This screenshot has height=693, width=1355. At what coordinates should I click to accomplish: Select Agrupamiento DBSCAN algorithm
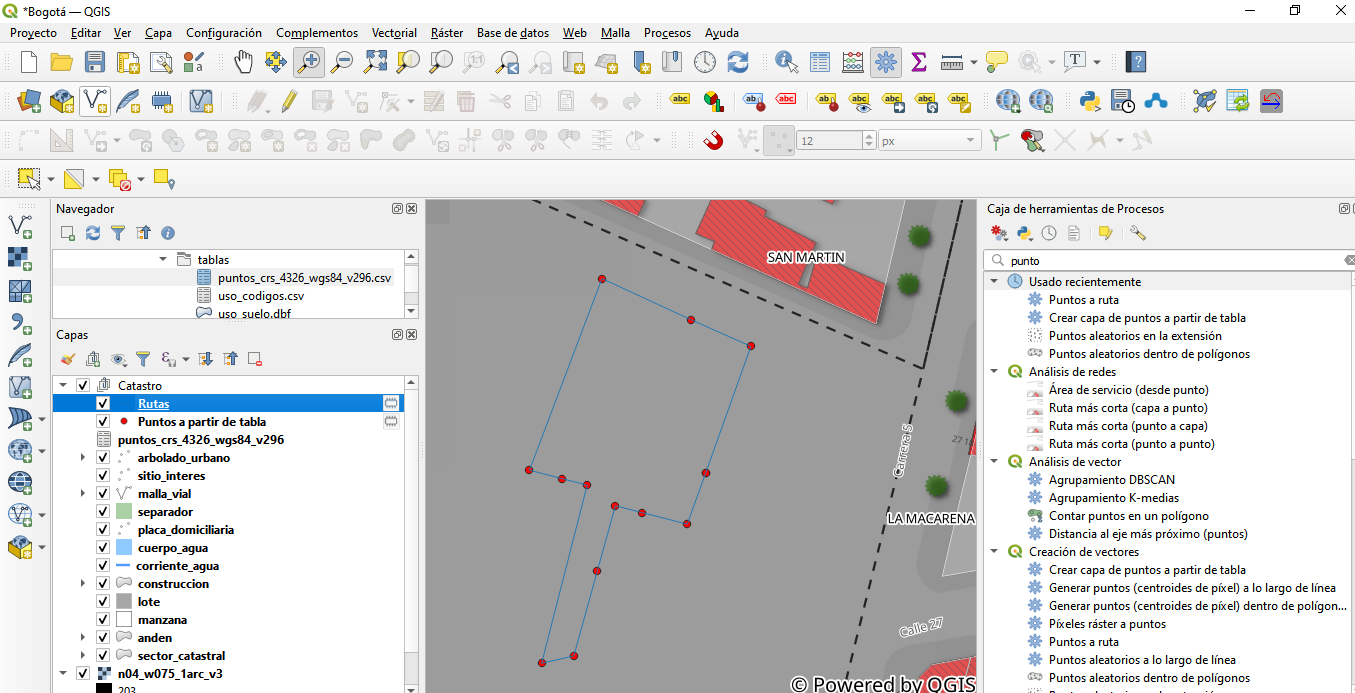pyautogui.click(x=1112, y=480)
